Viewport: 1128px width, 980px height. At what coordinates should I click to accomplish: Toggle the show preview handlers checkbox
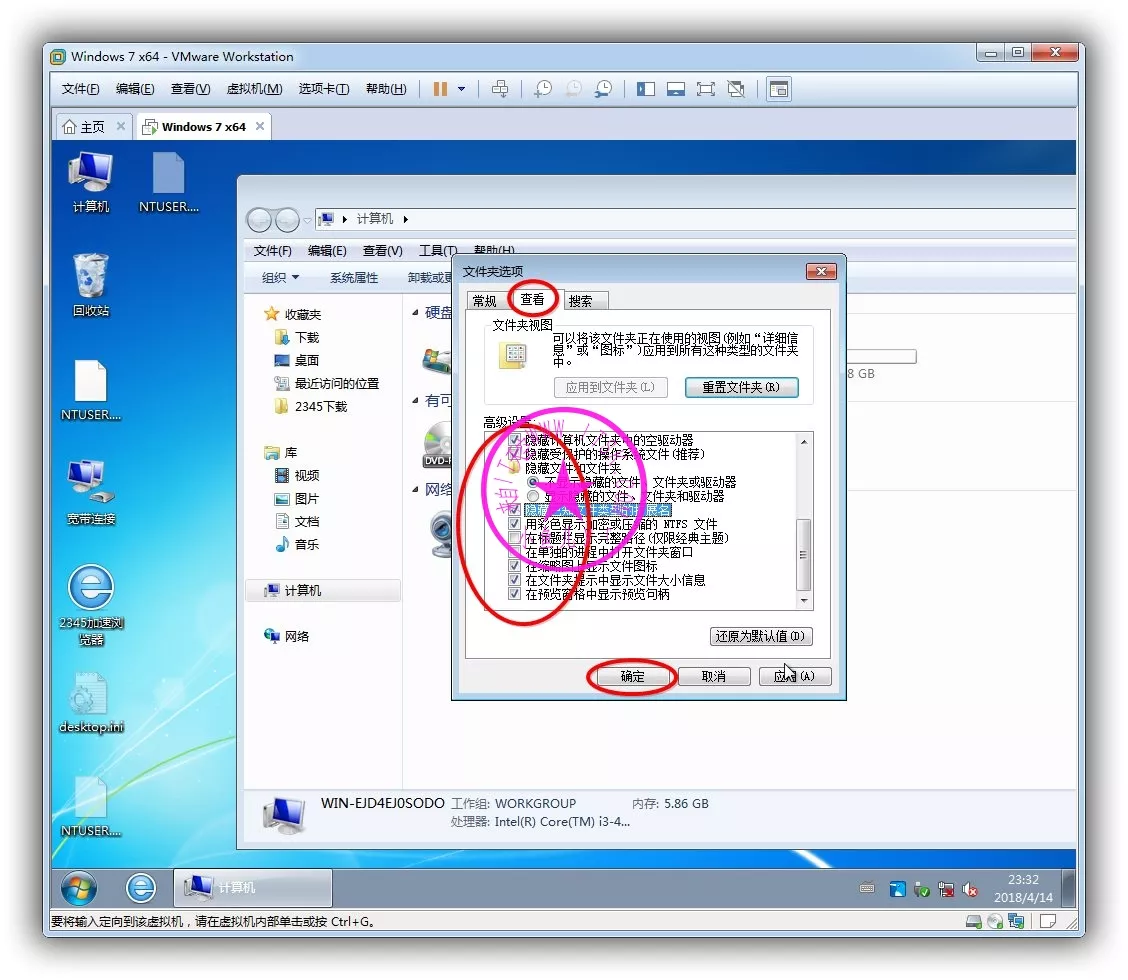click(515, 594)
